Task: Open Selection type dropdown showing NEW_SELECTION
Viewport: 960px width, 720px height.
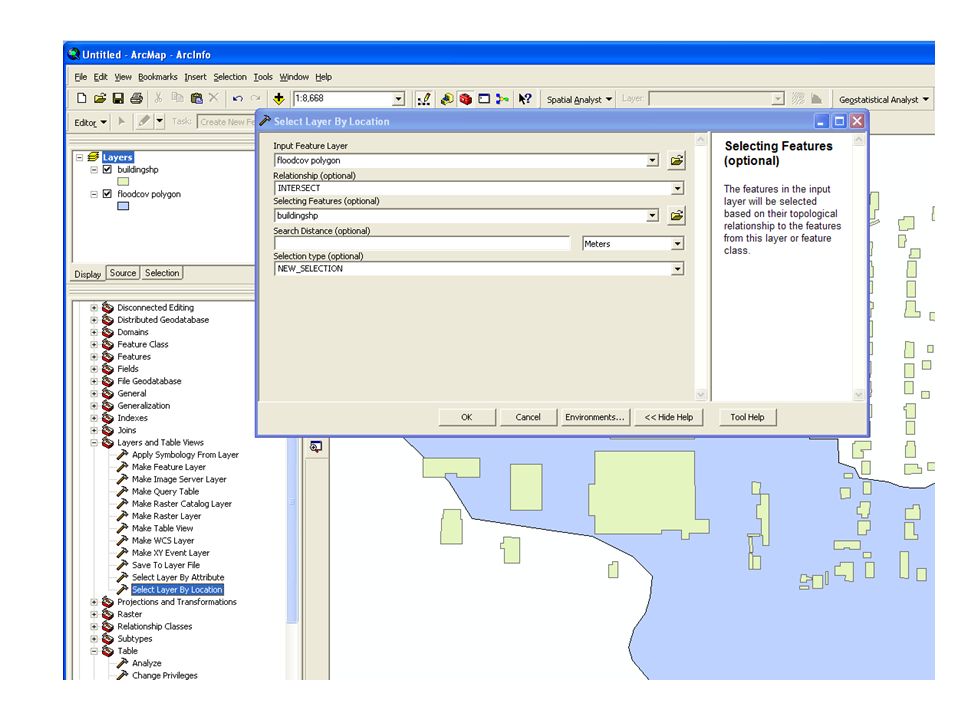Action: 677,269
